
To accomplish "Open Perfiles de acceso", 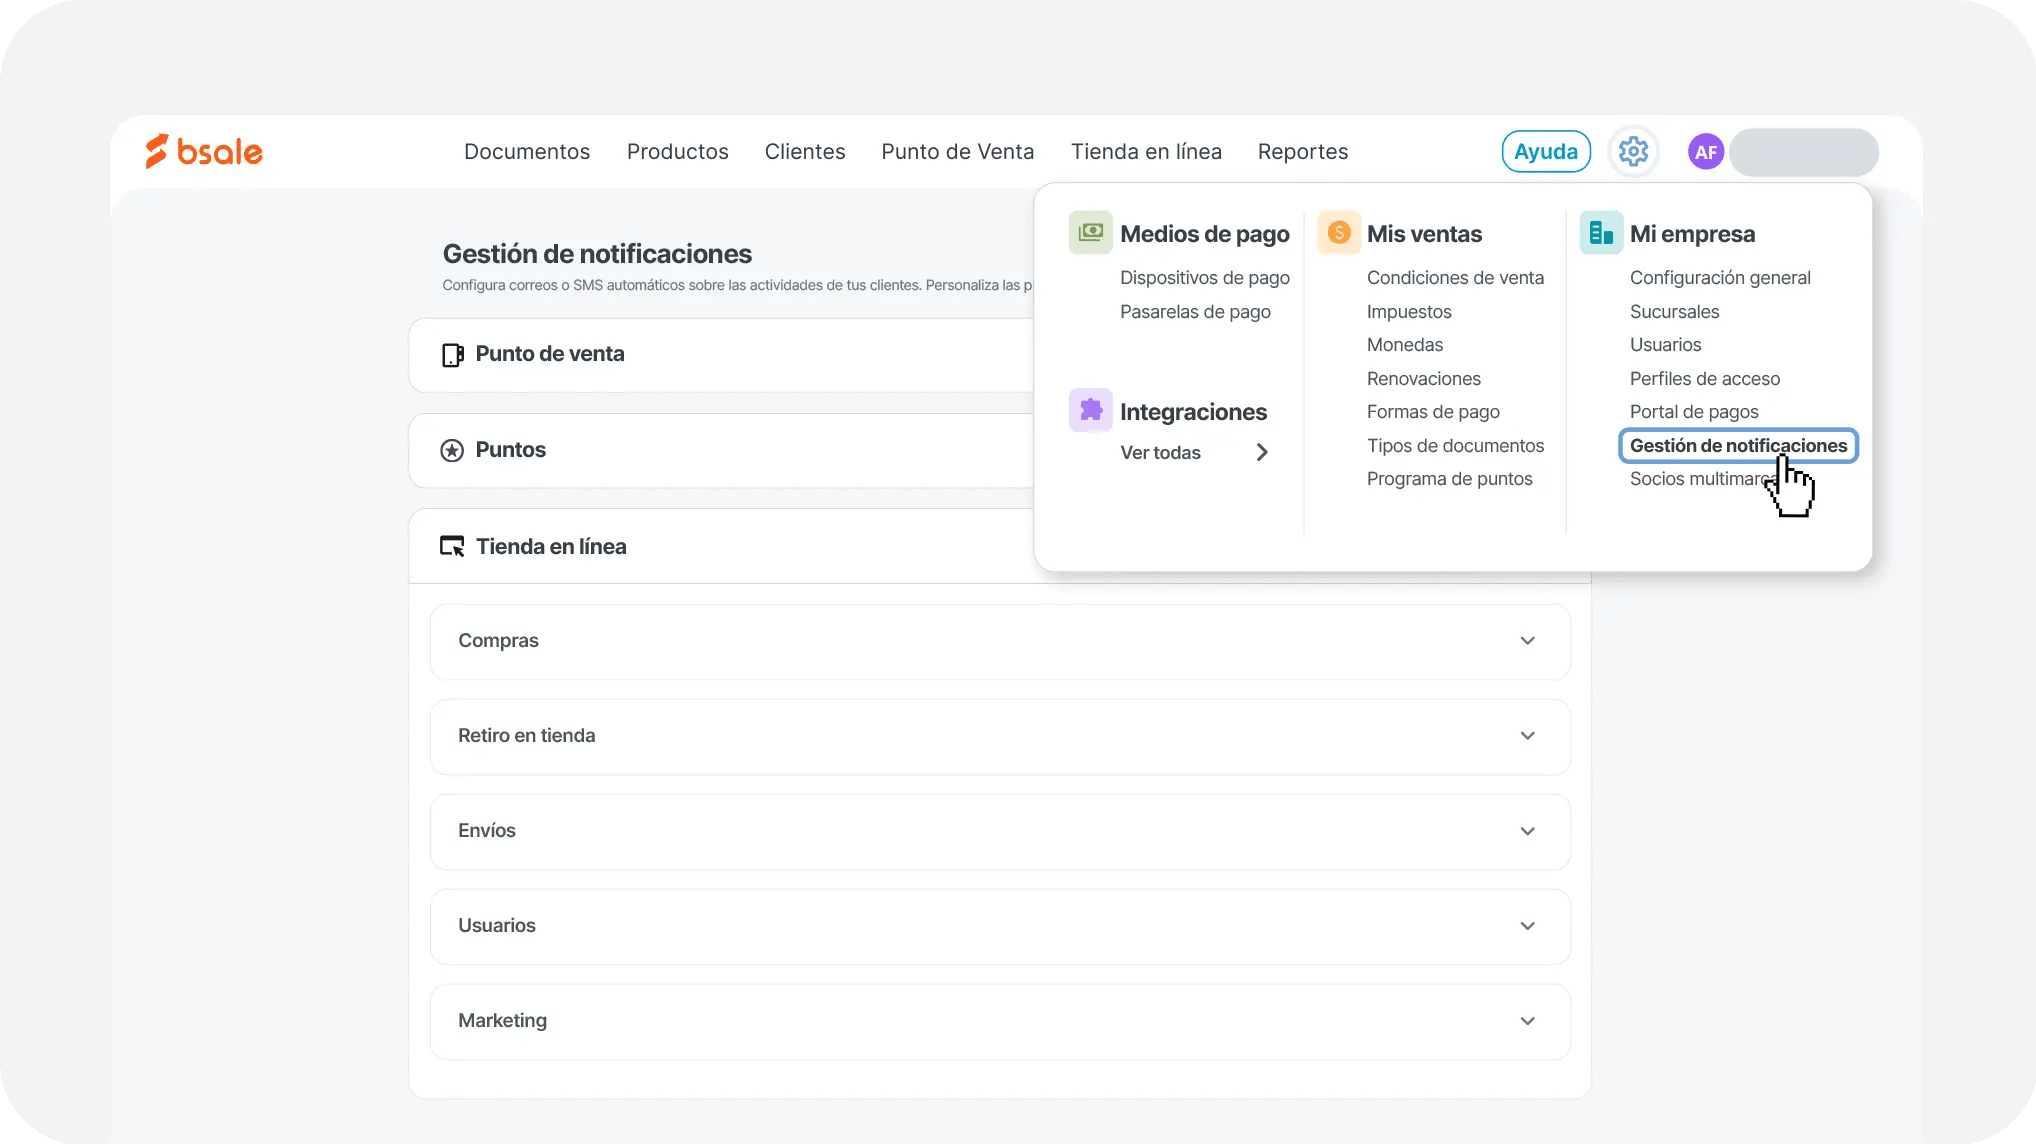I will (x=1705, y=379).
